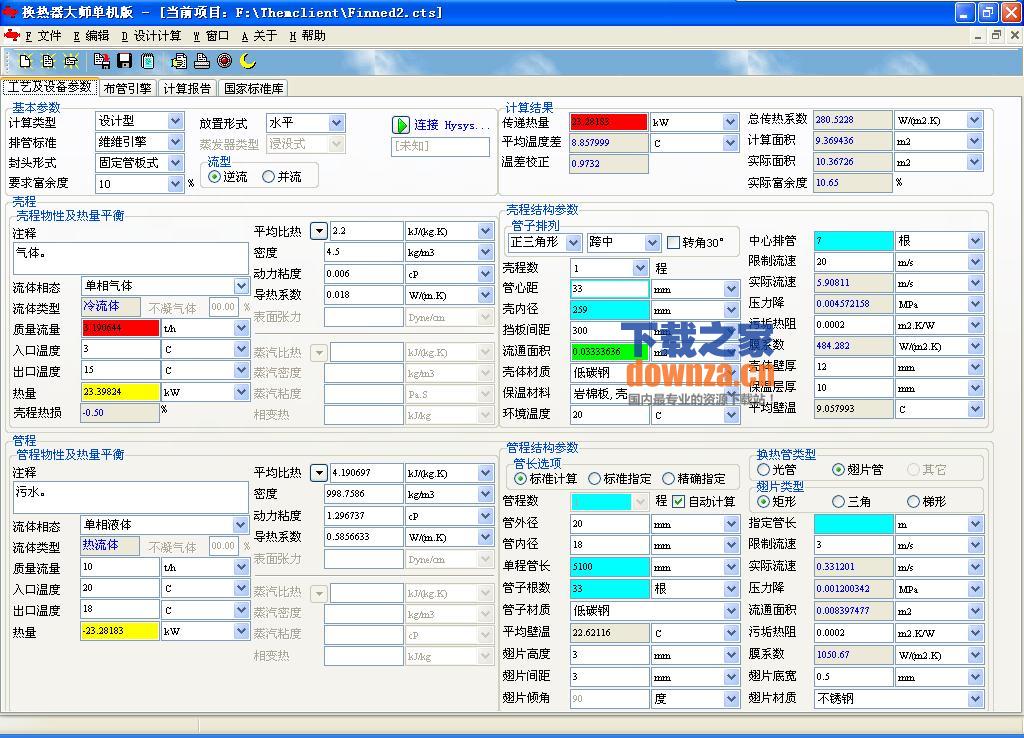Screen dimensions: 1024x738
Task: Open the 设计计算 menu
Action: (x=151, y=36)
